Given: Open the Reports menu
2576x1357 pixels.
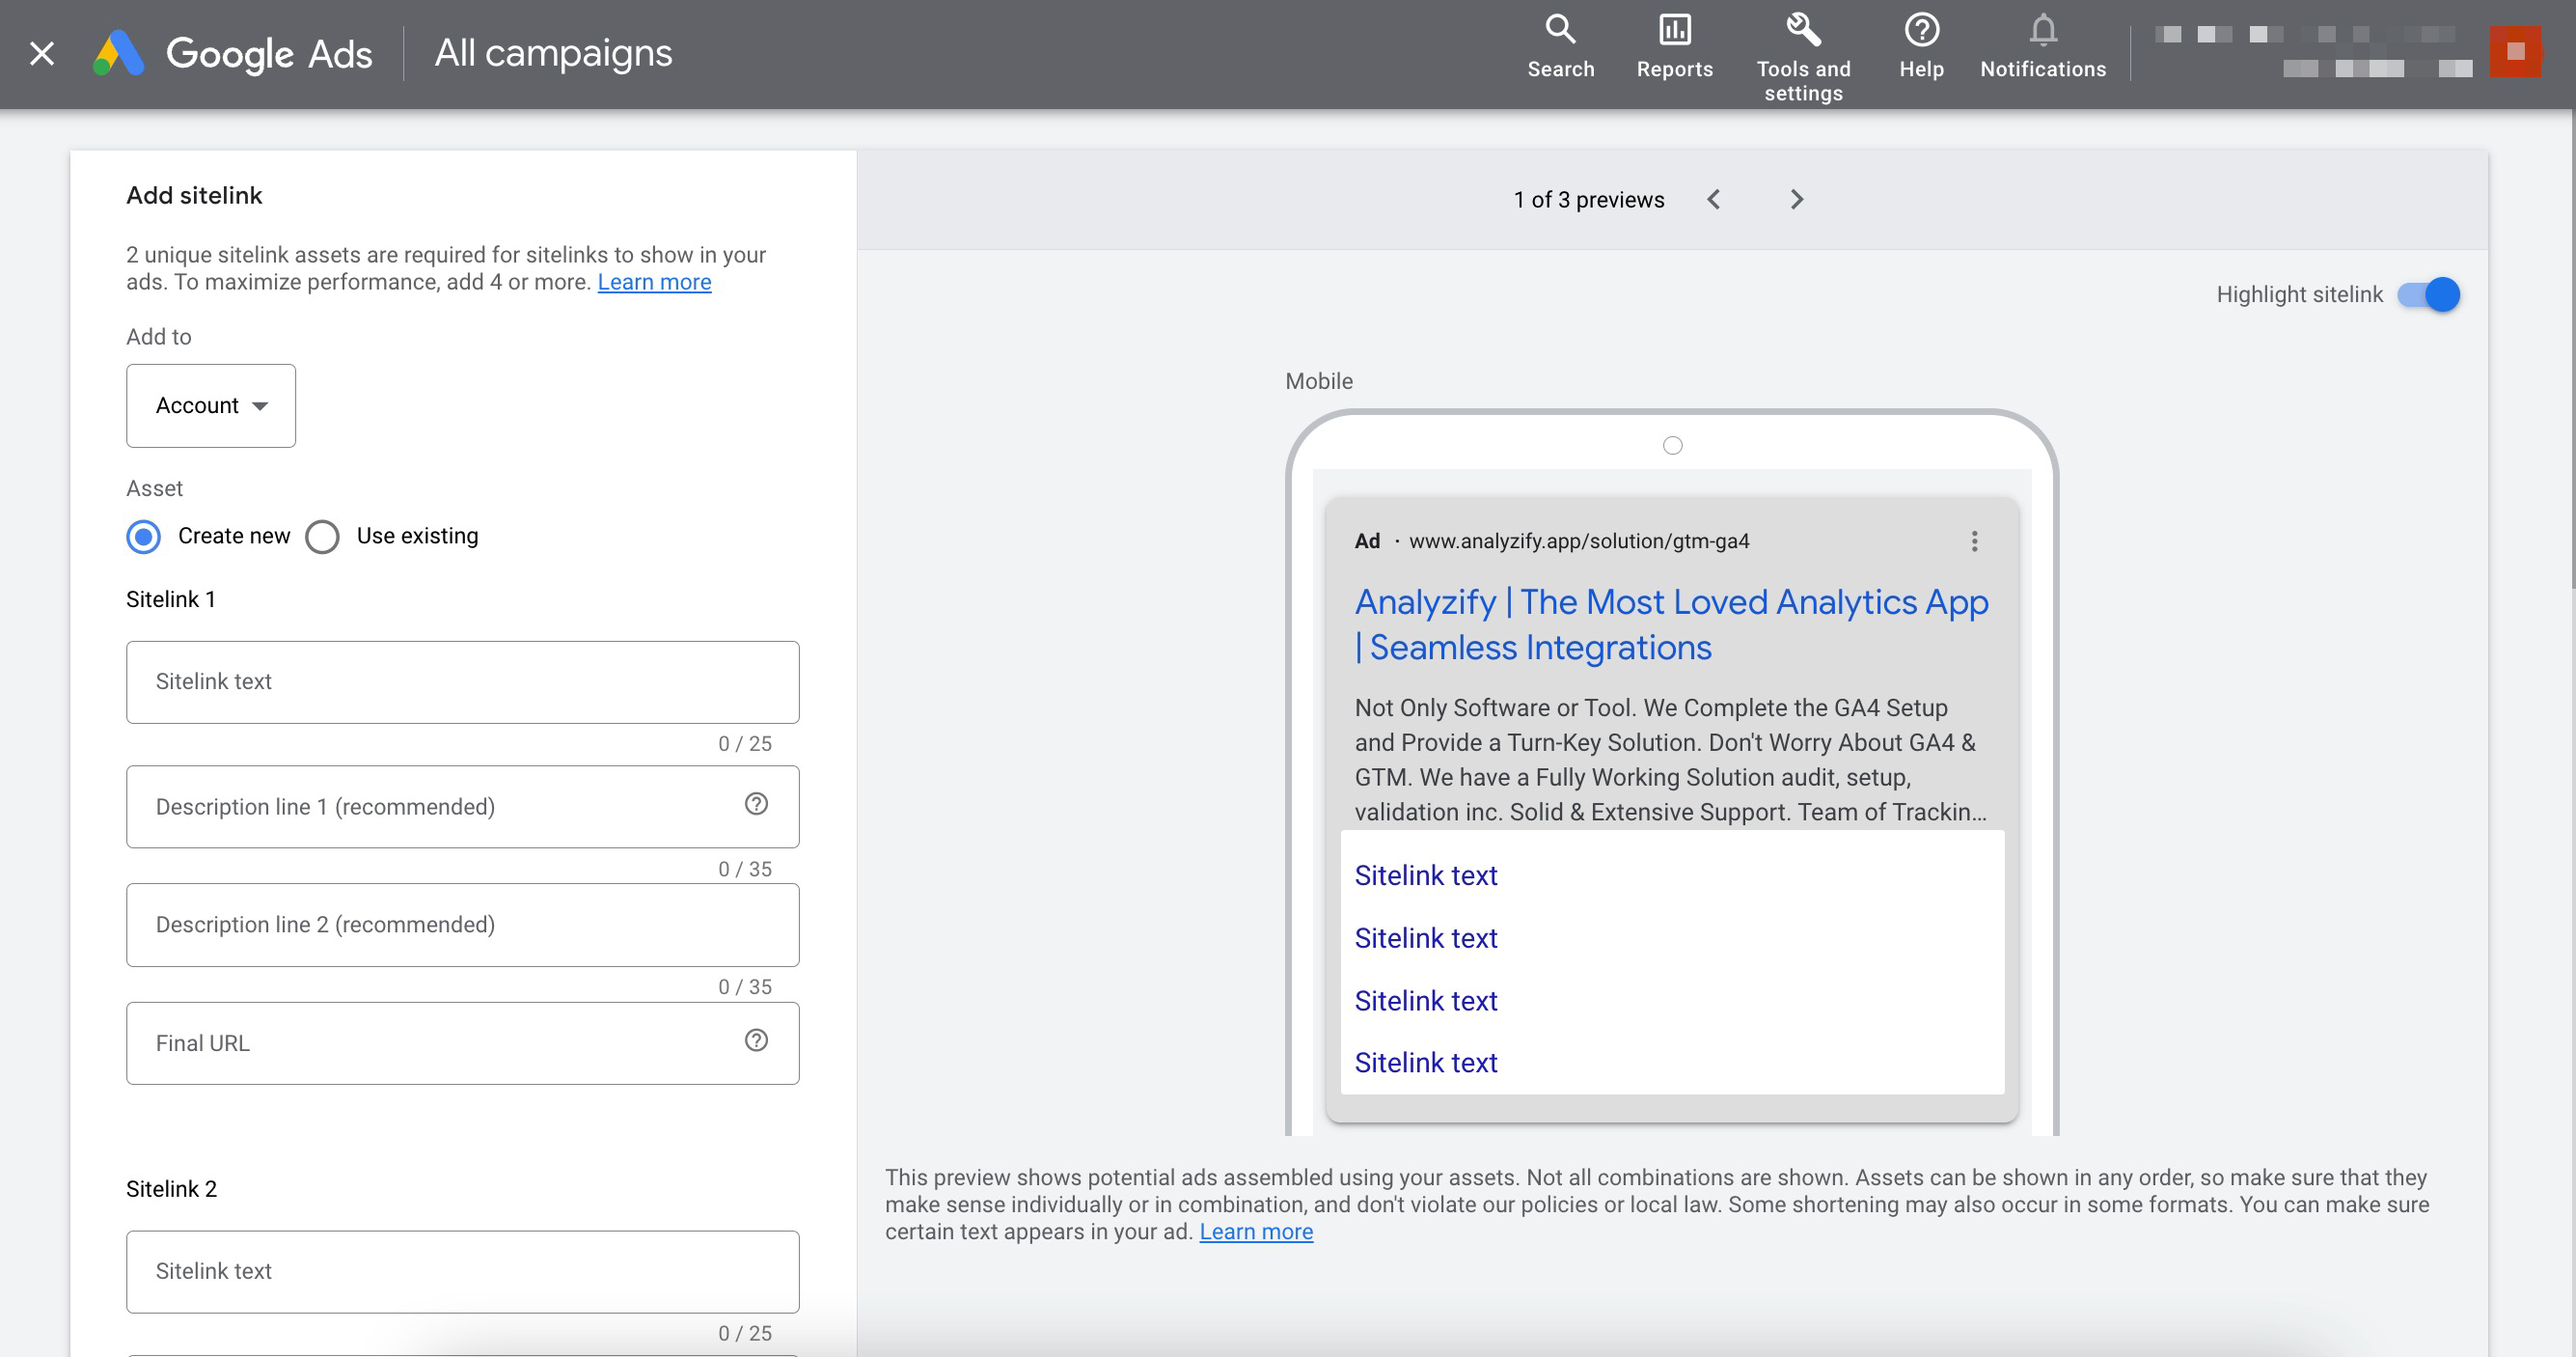Looking at the screenshot, I should pyautogui.click(x=1674, y=47).
